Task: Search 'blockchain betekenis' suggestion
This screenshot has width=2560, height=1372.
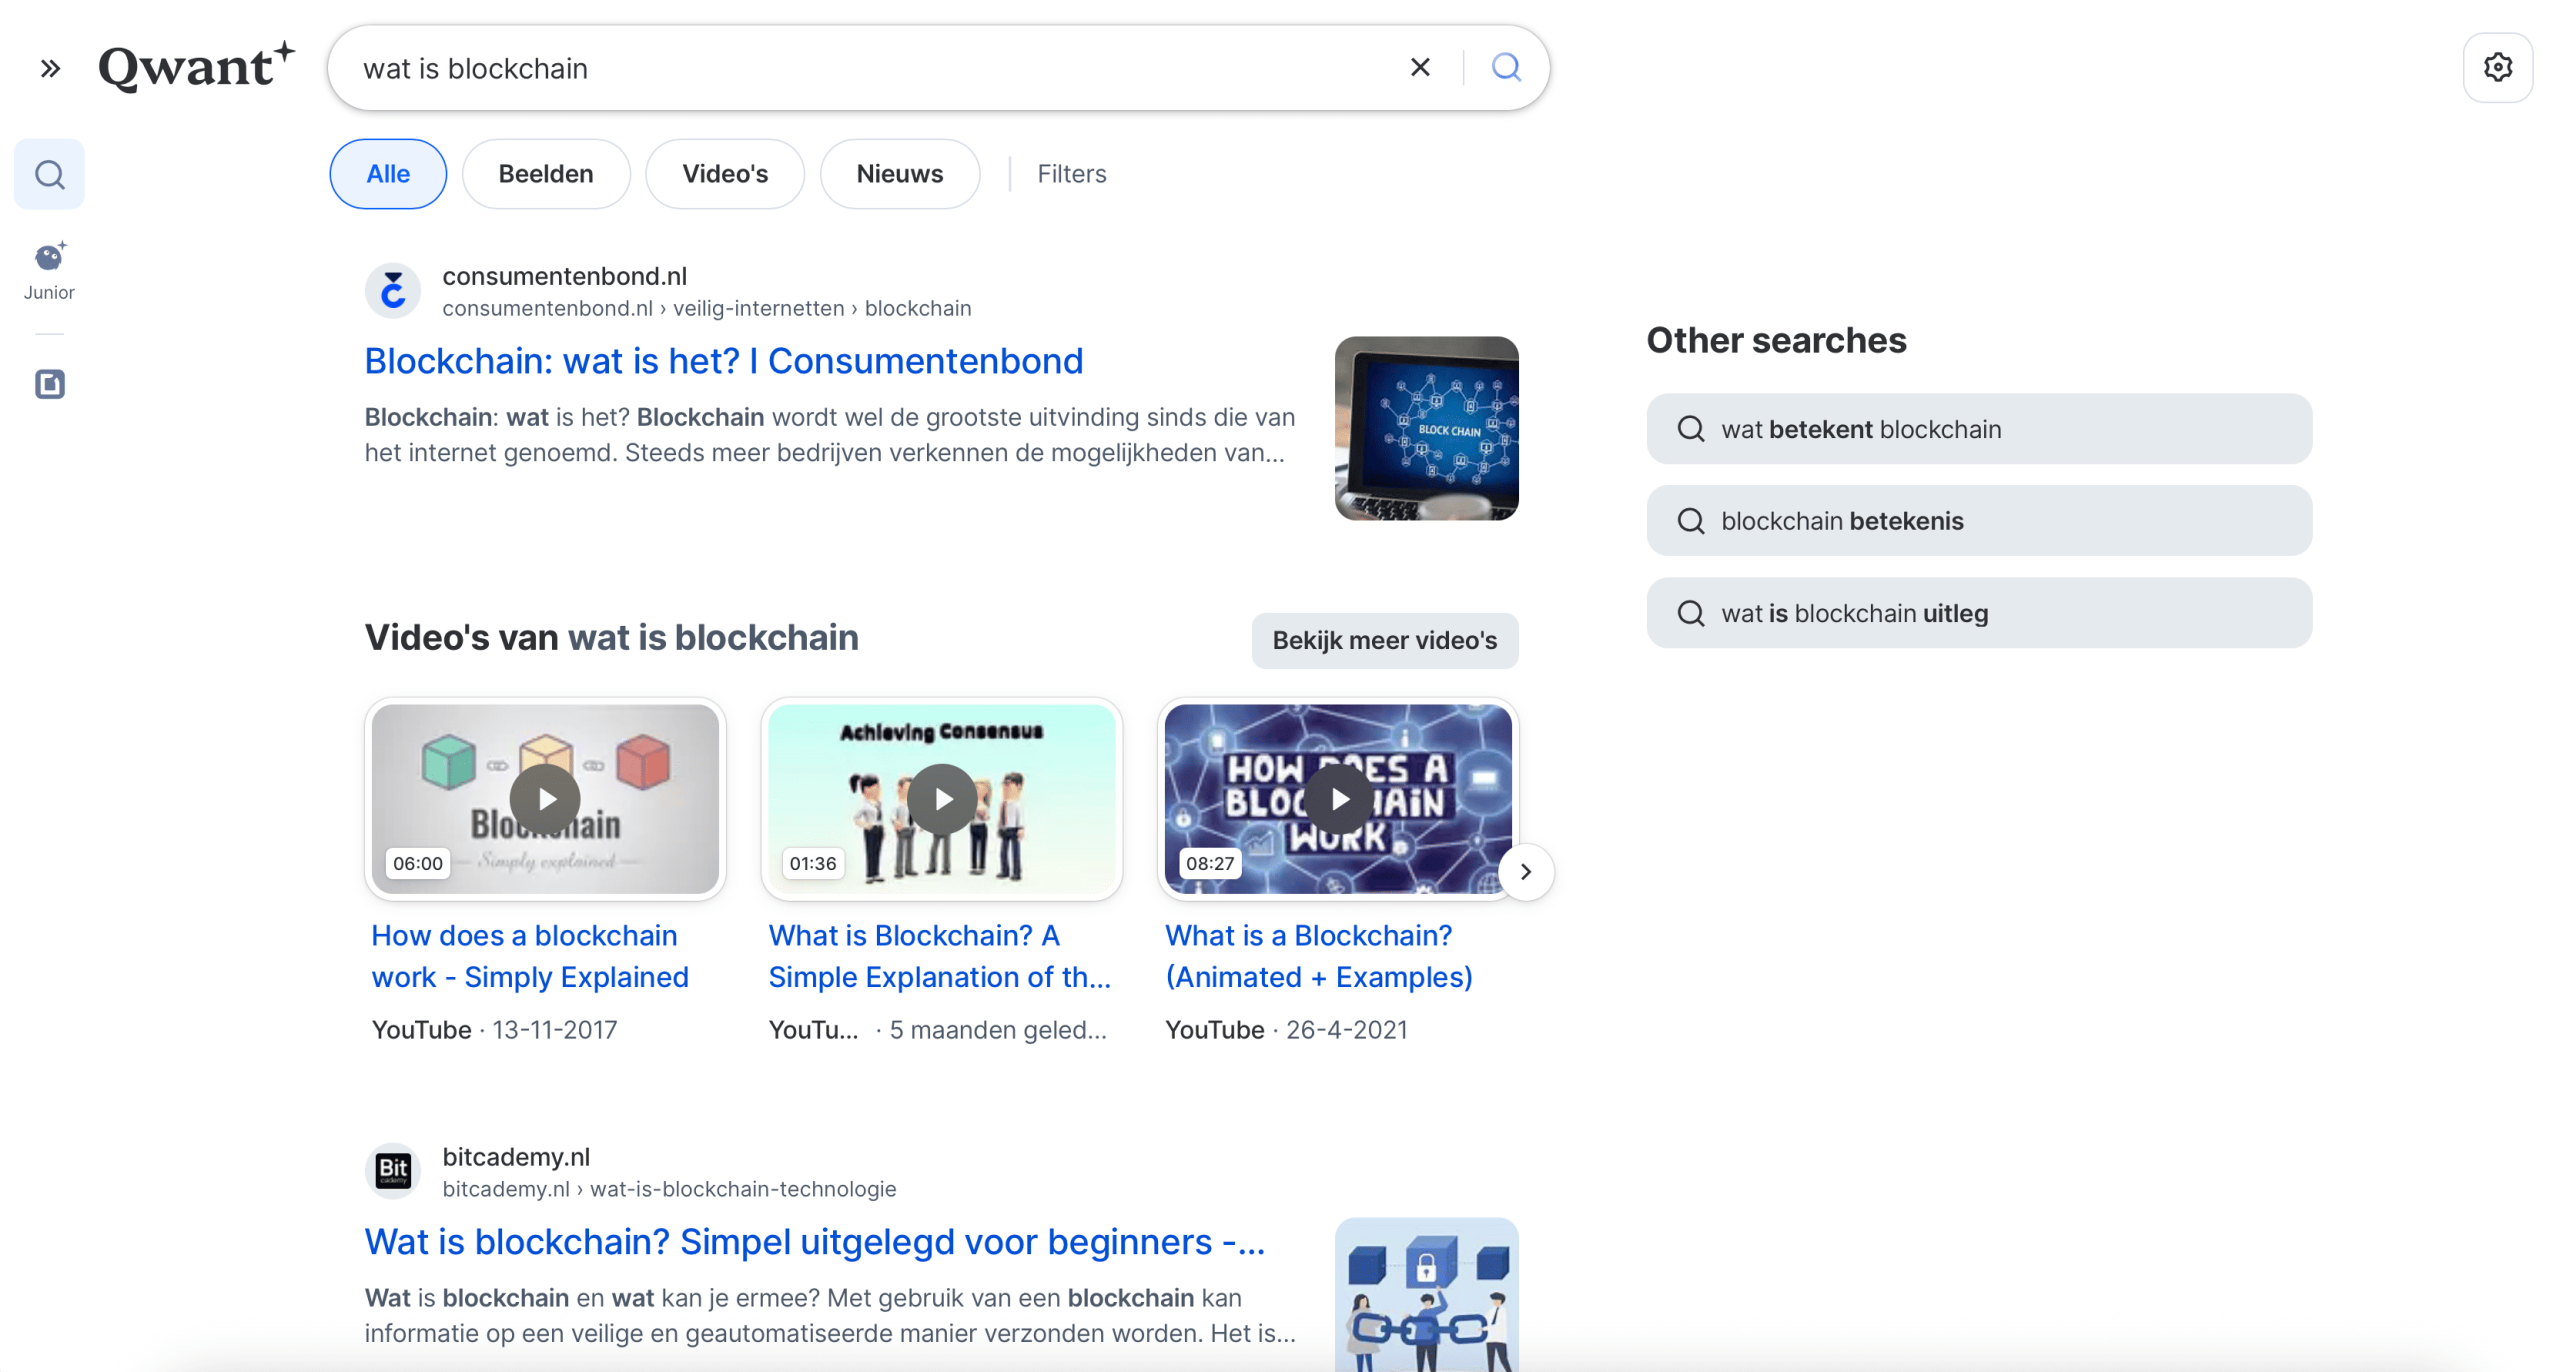Action: click(x=1979, y=521)
